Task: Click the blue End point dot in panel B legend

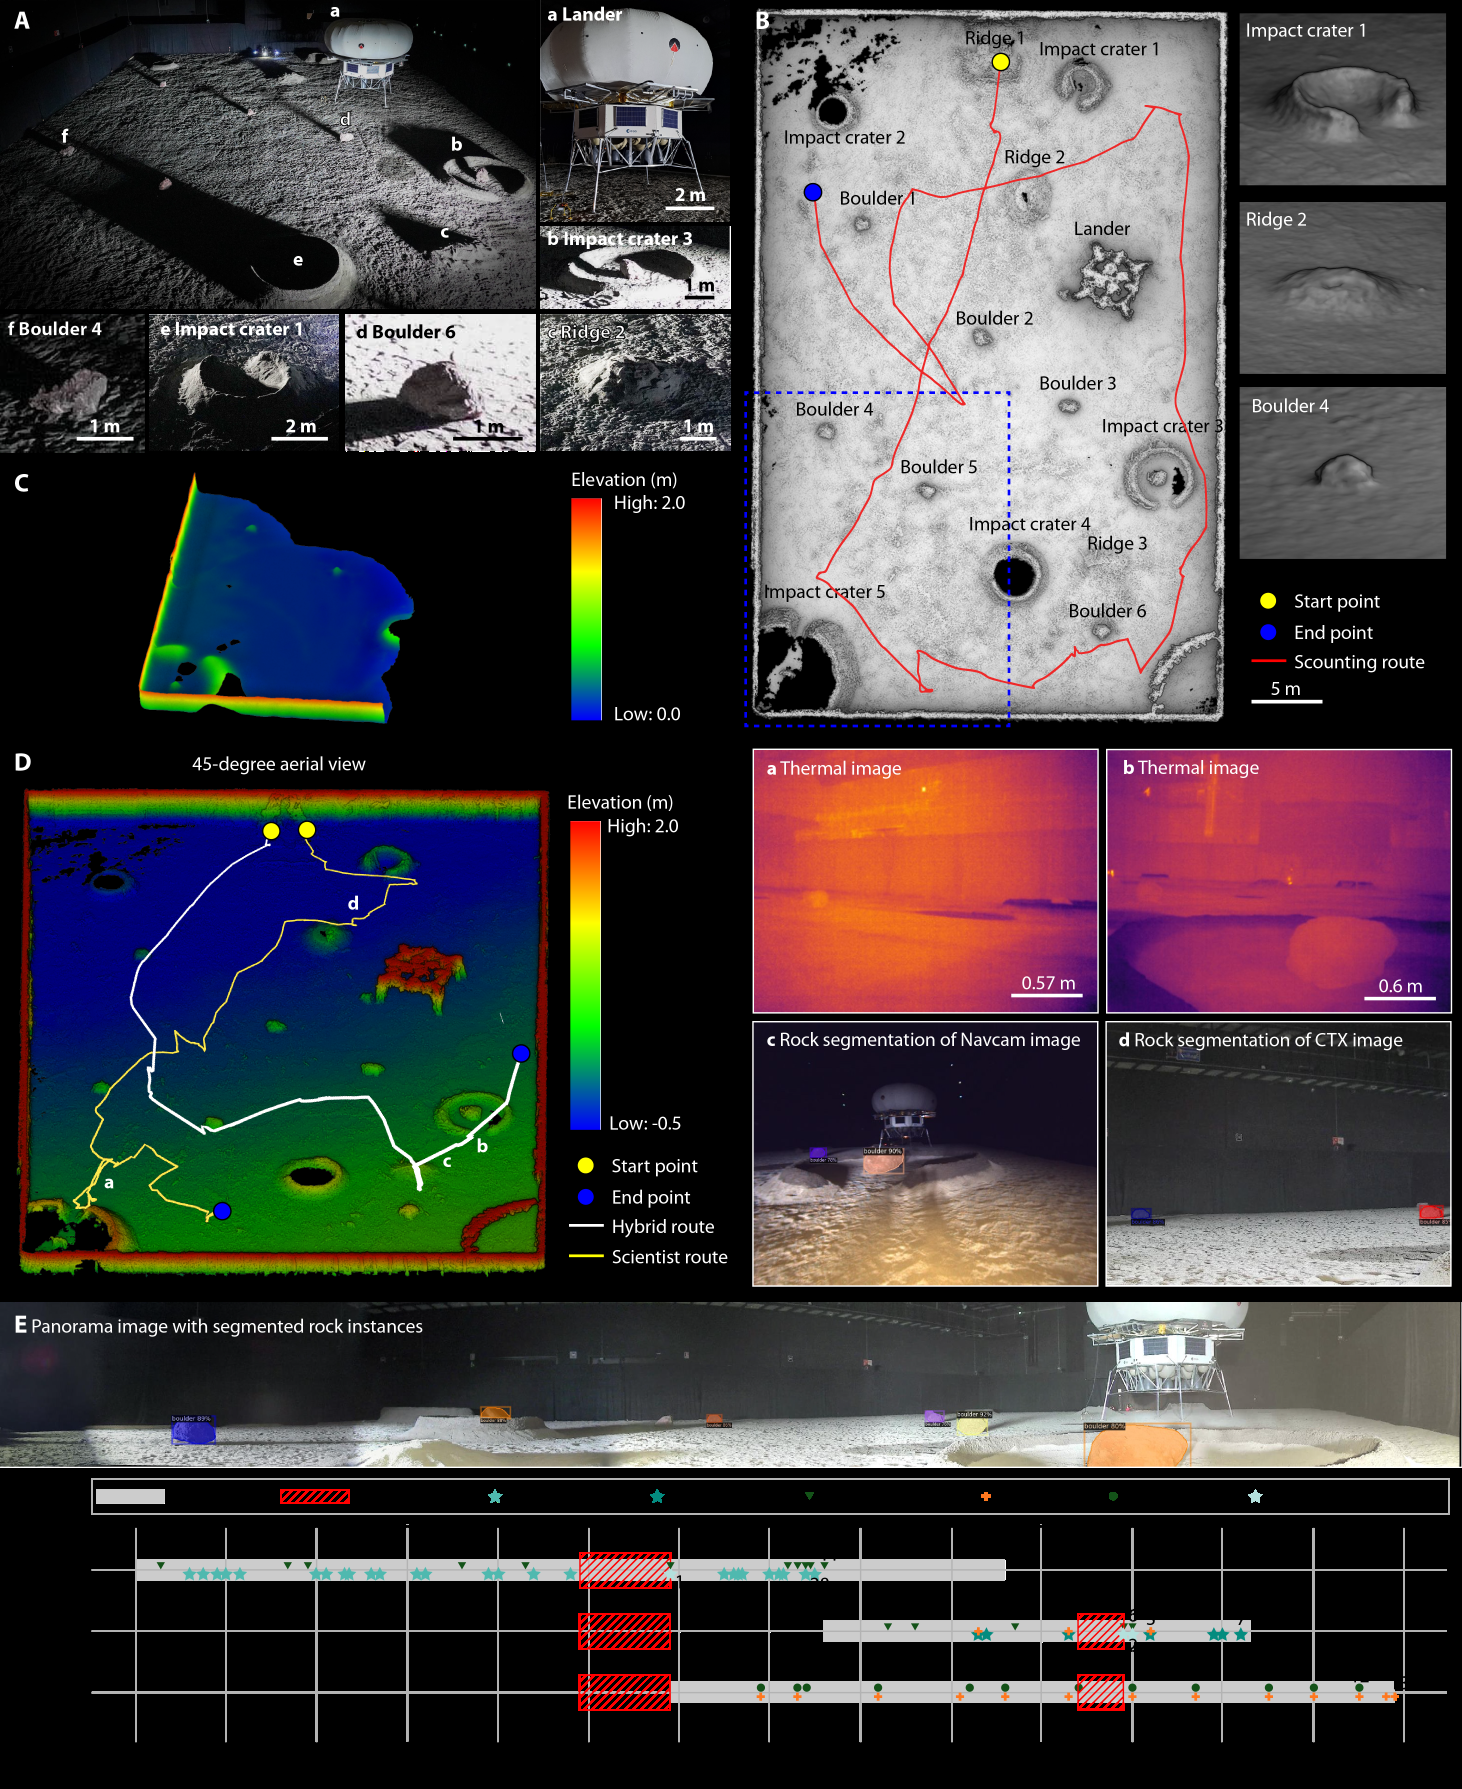Action: (x=1268, y=632)
